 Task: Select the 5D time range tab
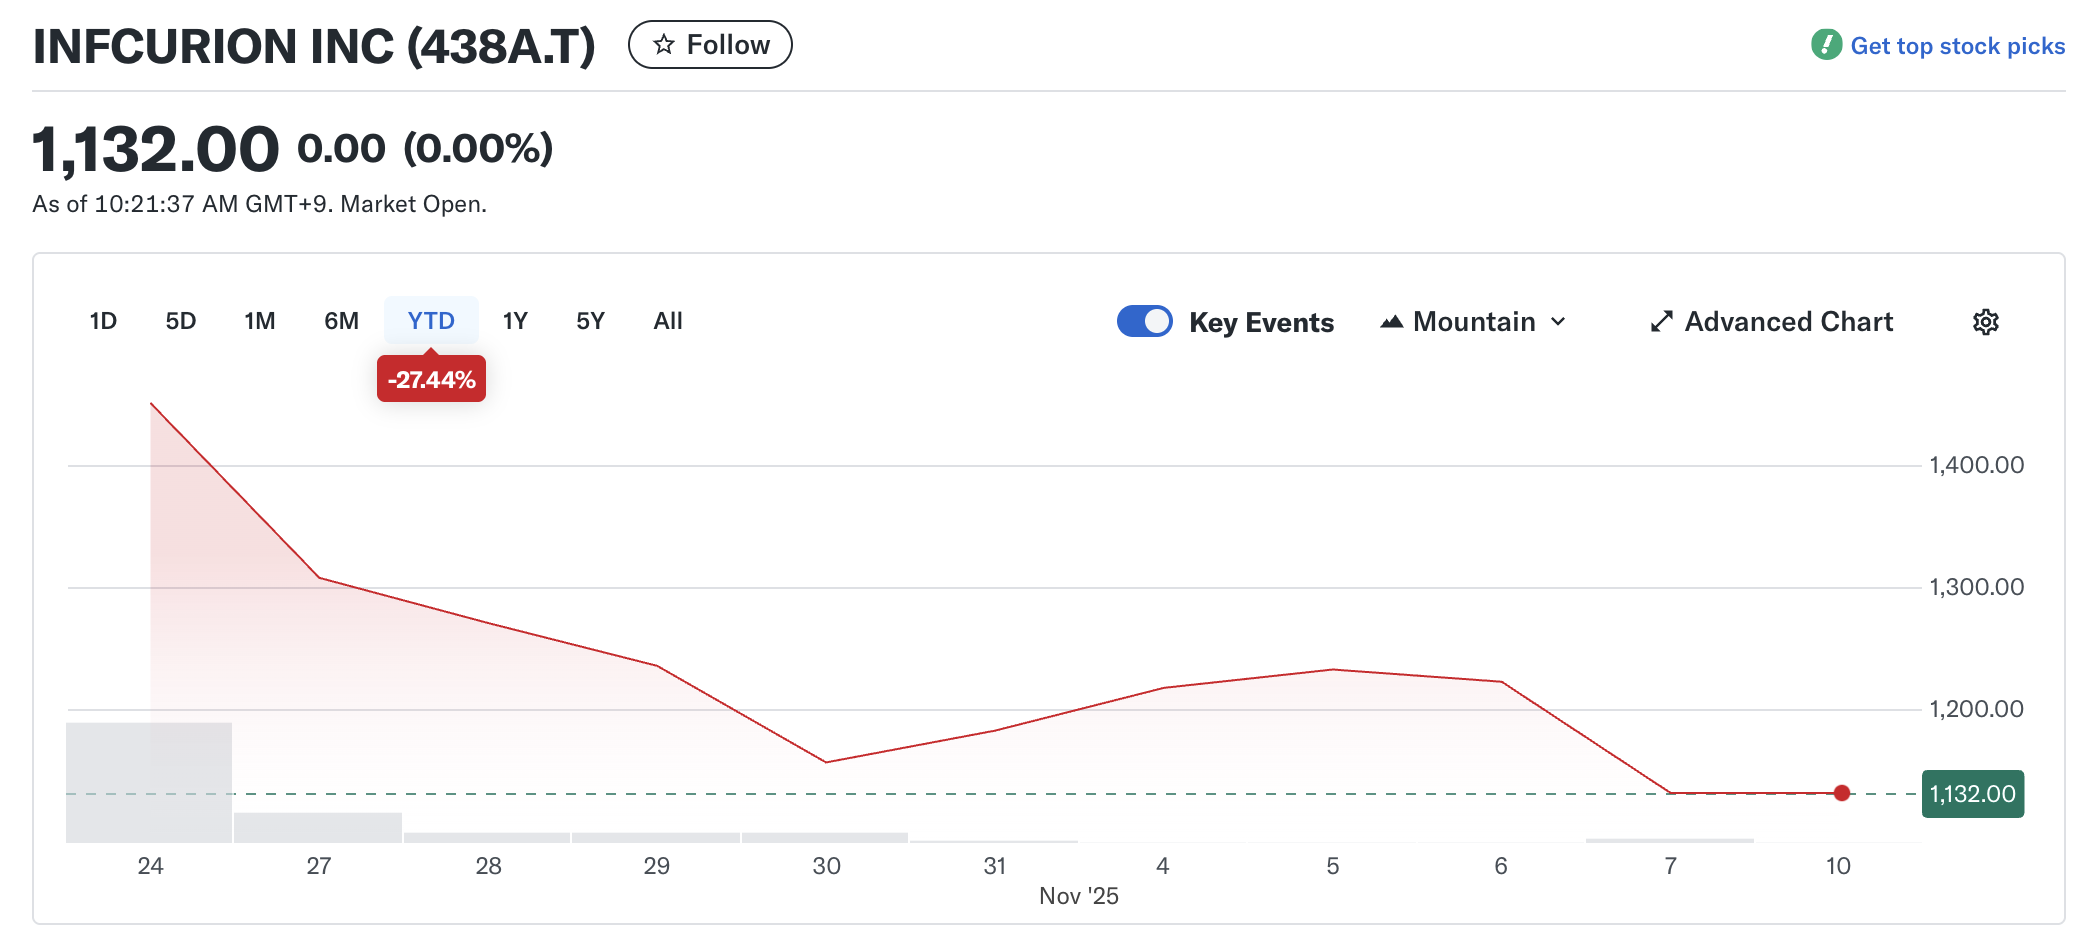pyautogui.click(x=180, y=321)
